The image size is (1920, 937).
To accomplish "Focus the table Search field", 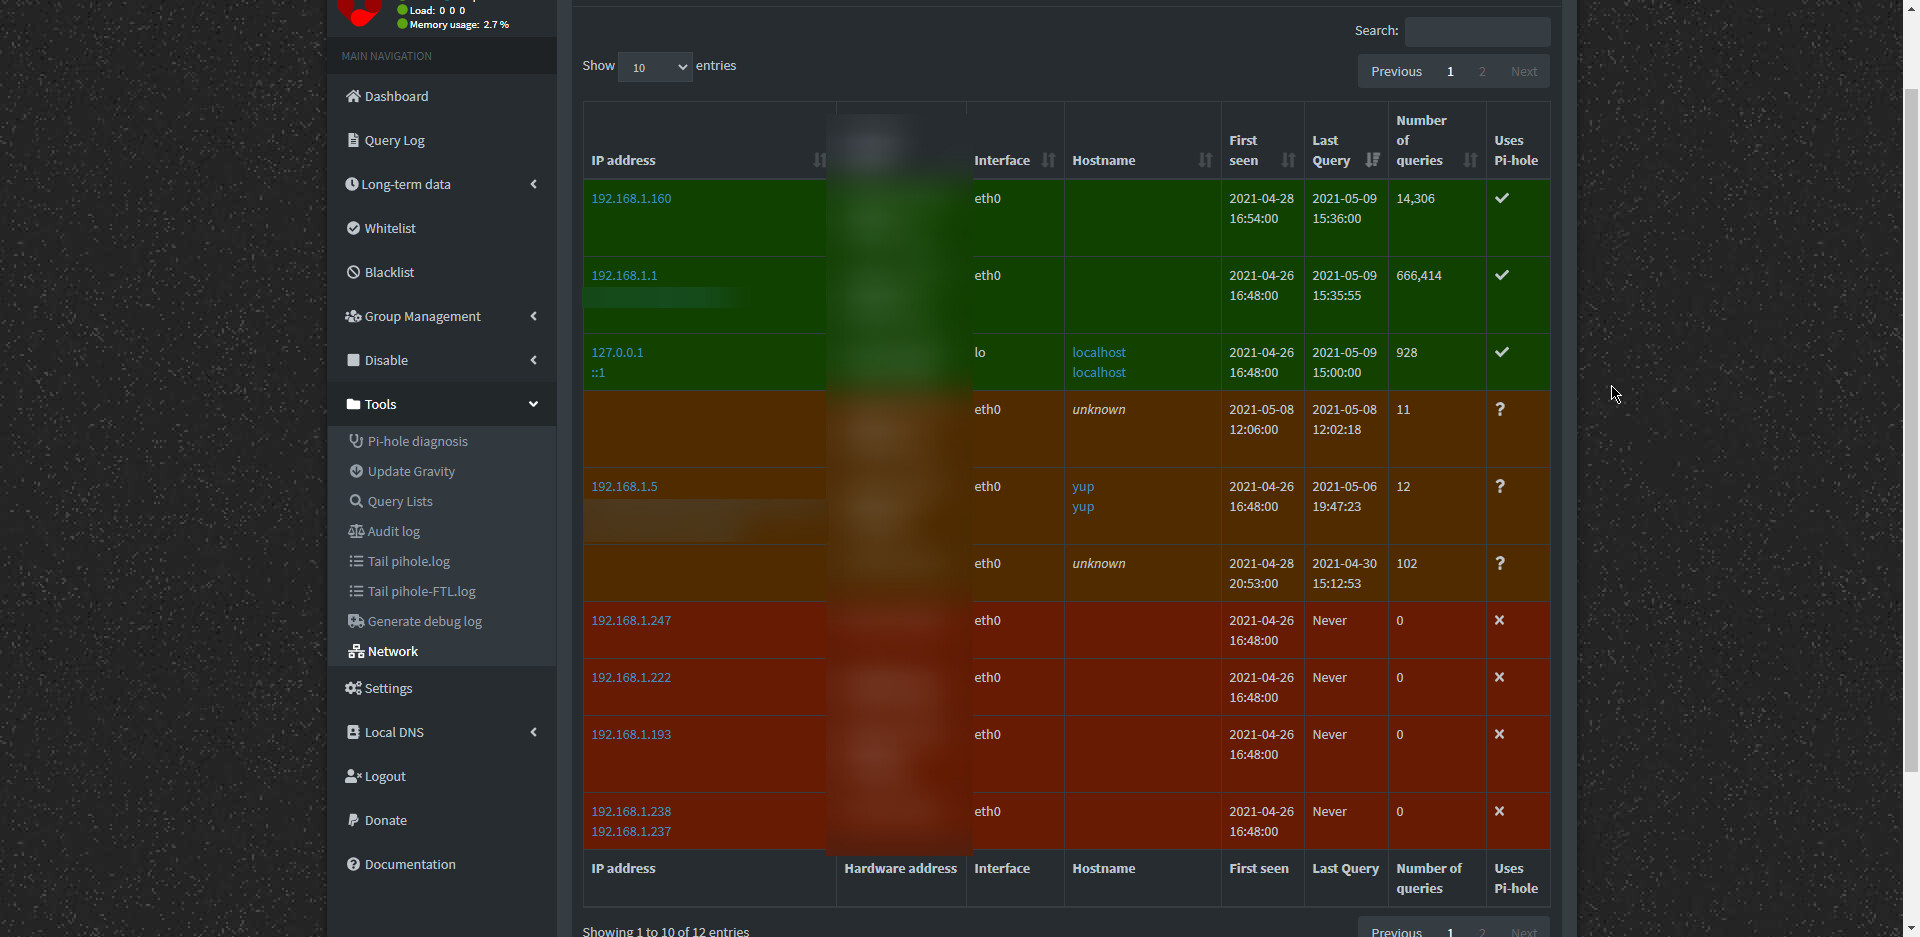I will pos(1477,31).
